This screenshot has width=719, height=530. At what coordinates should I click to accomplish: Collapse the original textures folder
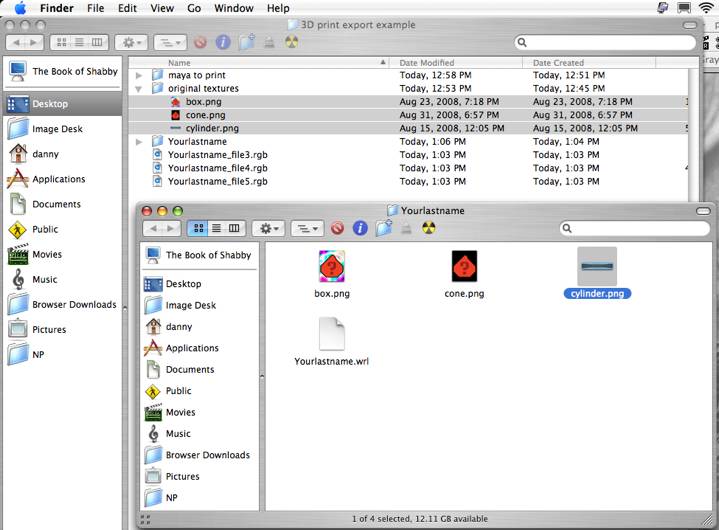pyautogui.click(x=140, y=88)
